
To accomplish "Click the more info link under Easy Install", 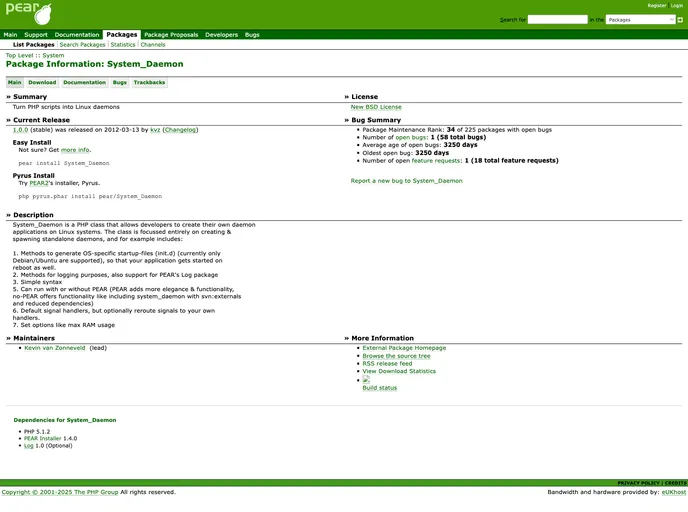I will pyautogui.click(x=75, y=150).
